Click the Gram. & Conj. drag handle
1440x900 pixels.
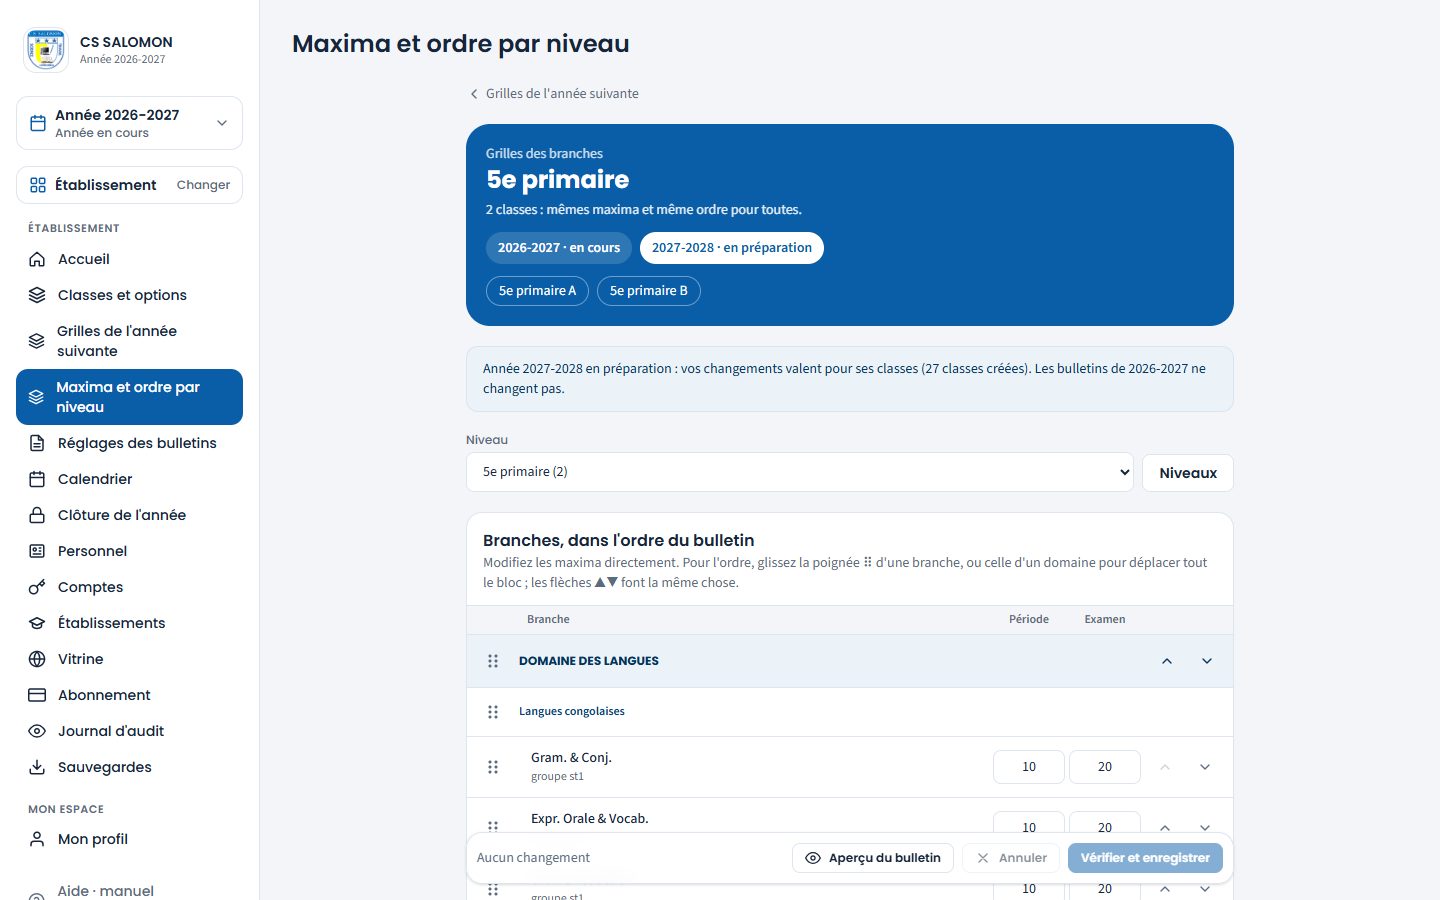pyautogui.click(x=493, y=767)
